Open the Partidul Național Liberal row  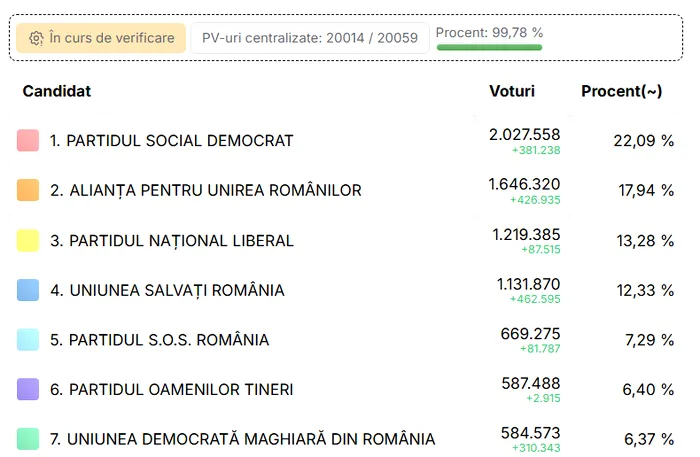coord(346,241)
